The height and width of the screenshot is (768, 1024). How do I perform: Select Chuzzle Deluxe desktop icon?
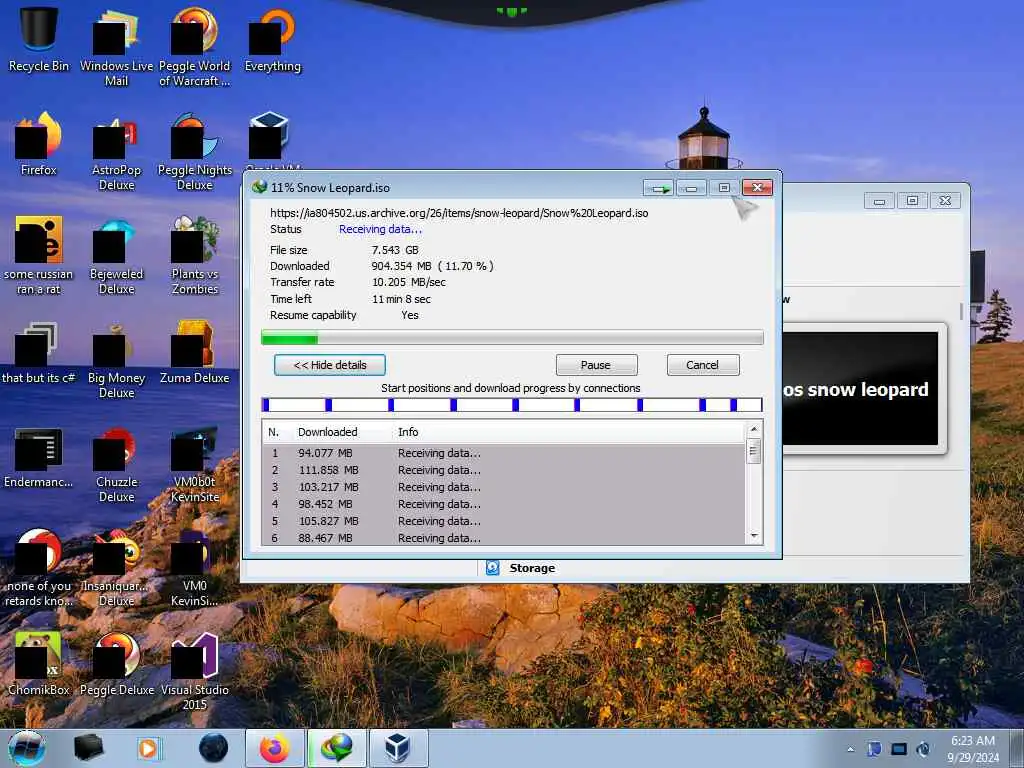click(116, 464)
